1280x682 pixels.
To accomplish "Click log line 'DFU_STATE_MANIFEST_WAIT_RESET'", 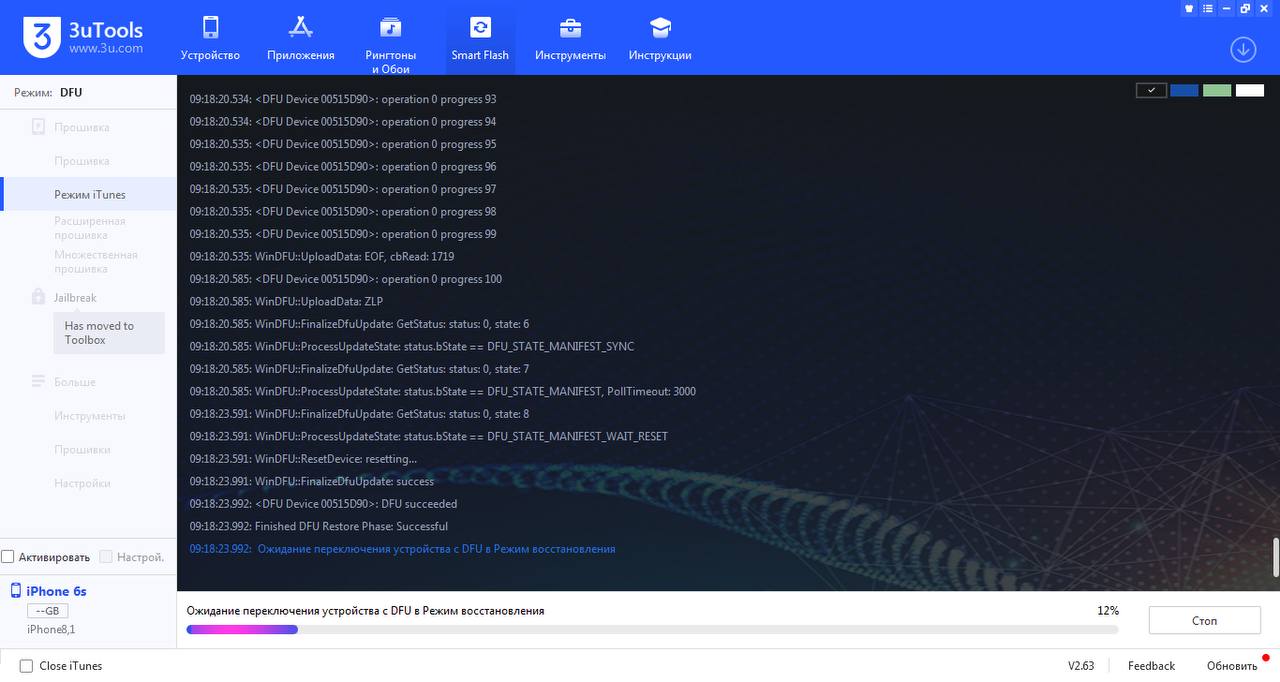I will [x=429, y=436].
